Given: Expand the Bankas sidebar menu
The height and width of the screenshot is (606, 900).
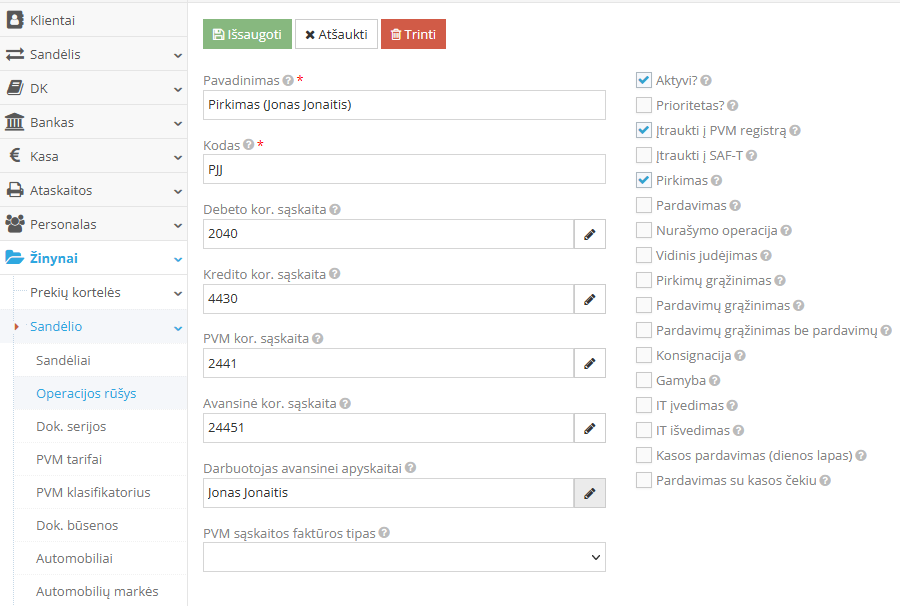Looking at the screenshot, I should [x=93, y=122].
